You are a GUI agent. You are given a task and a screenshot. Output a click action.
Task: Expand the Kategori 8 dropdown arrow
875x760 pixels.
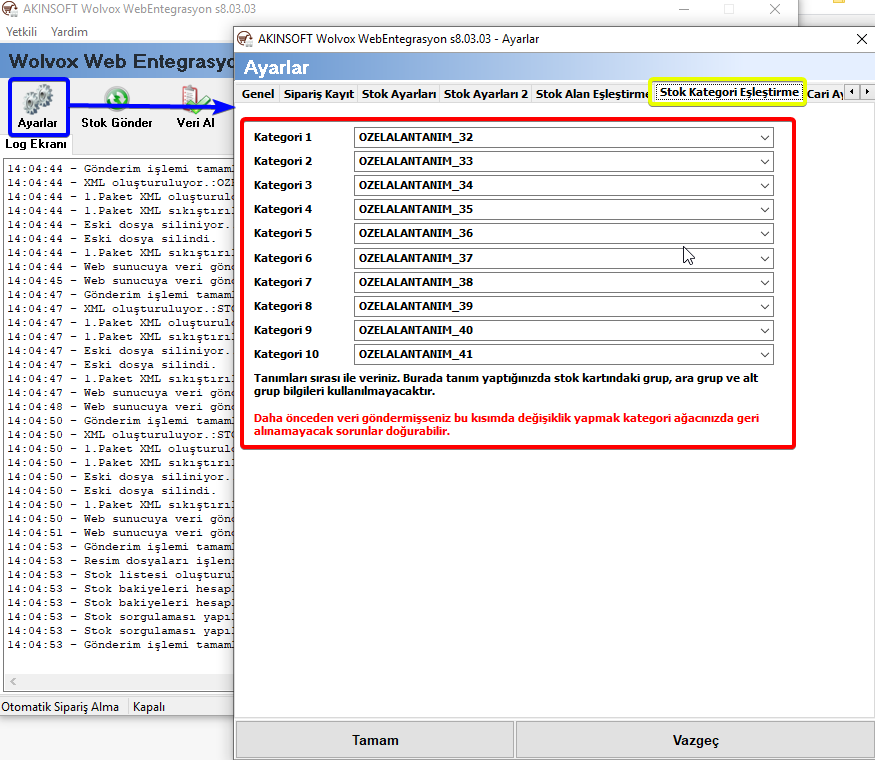(765, 307)
